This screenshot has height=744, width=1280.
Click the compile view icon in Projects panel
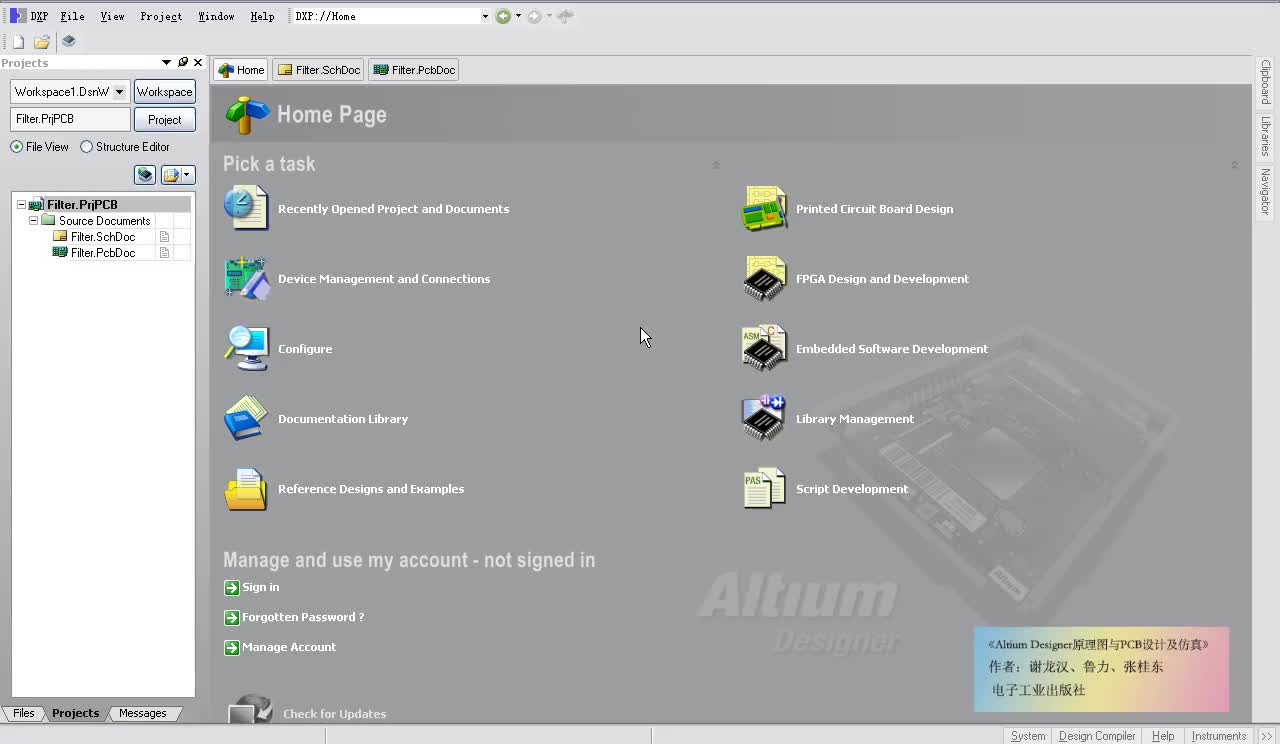(x=145, y=175)
